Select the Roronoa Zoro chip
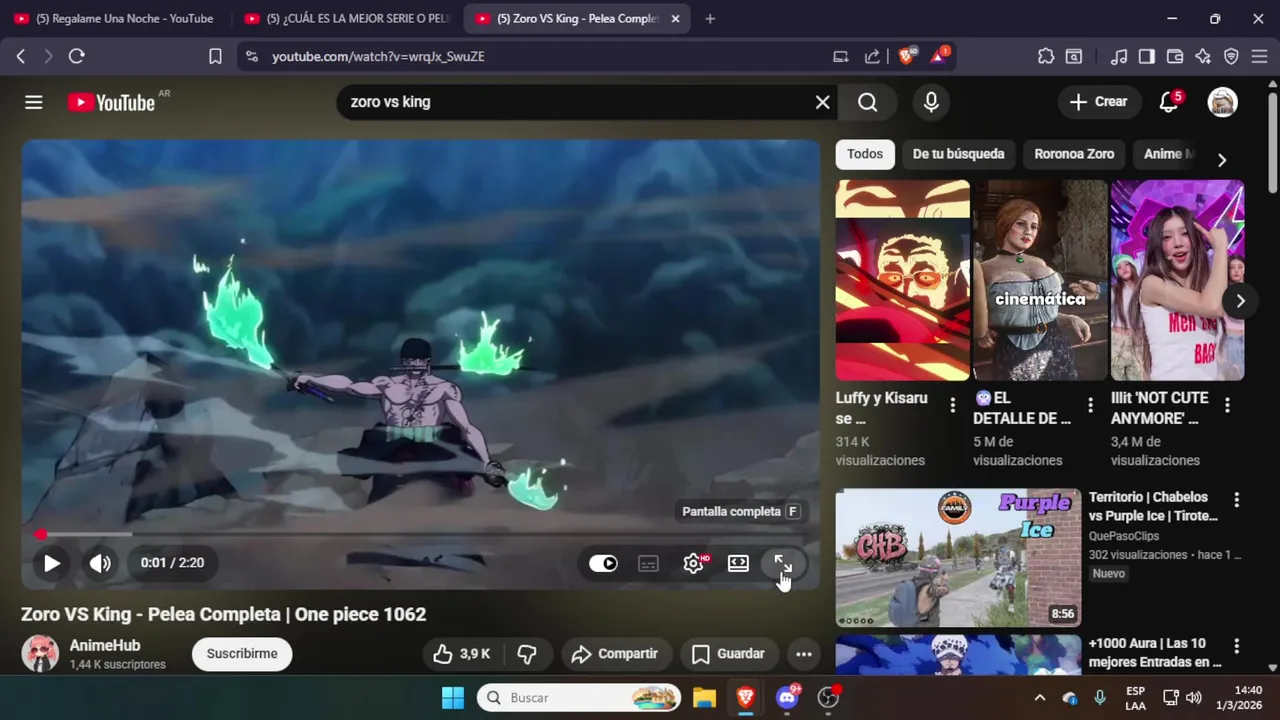 [1074, 154]
